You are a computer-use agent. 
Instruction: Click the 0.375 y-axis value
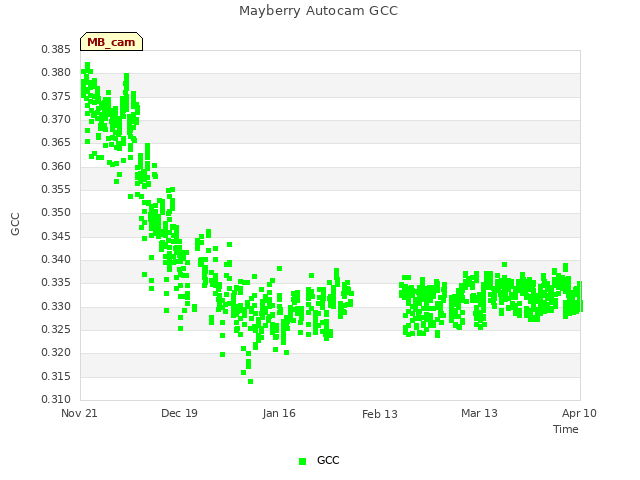point(56,96)
